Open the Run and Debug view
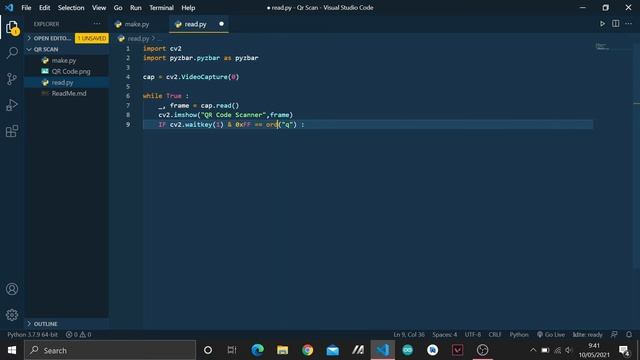640x360 pixels. coord(12,105)
